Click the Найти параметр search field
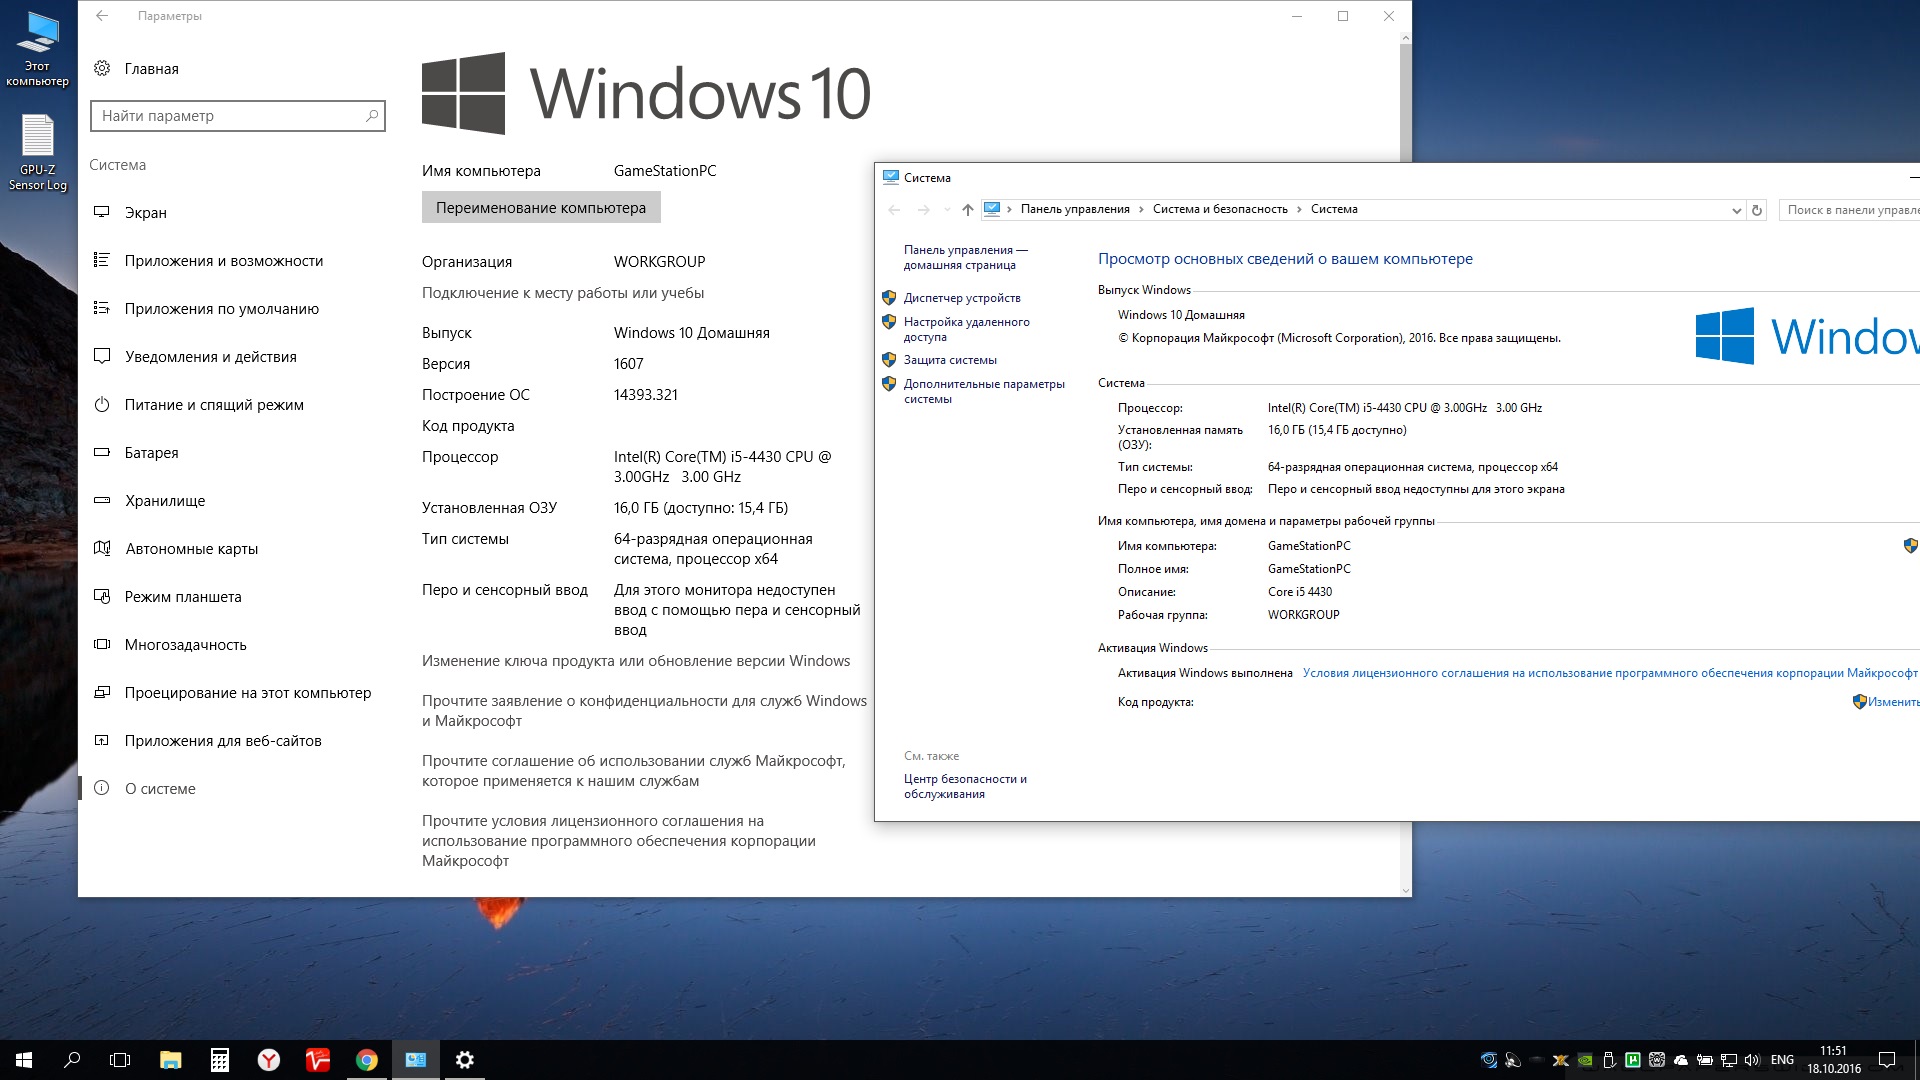This screenshot has height=1080, width=1920. click(x=228, y=116)
